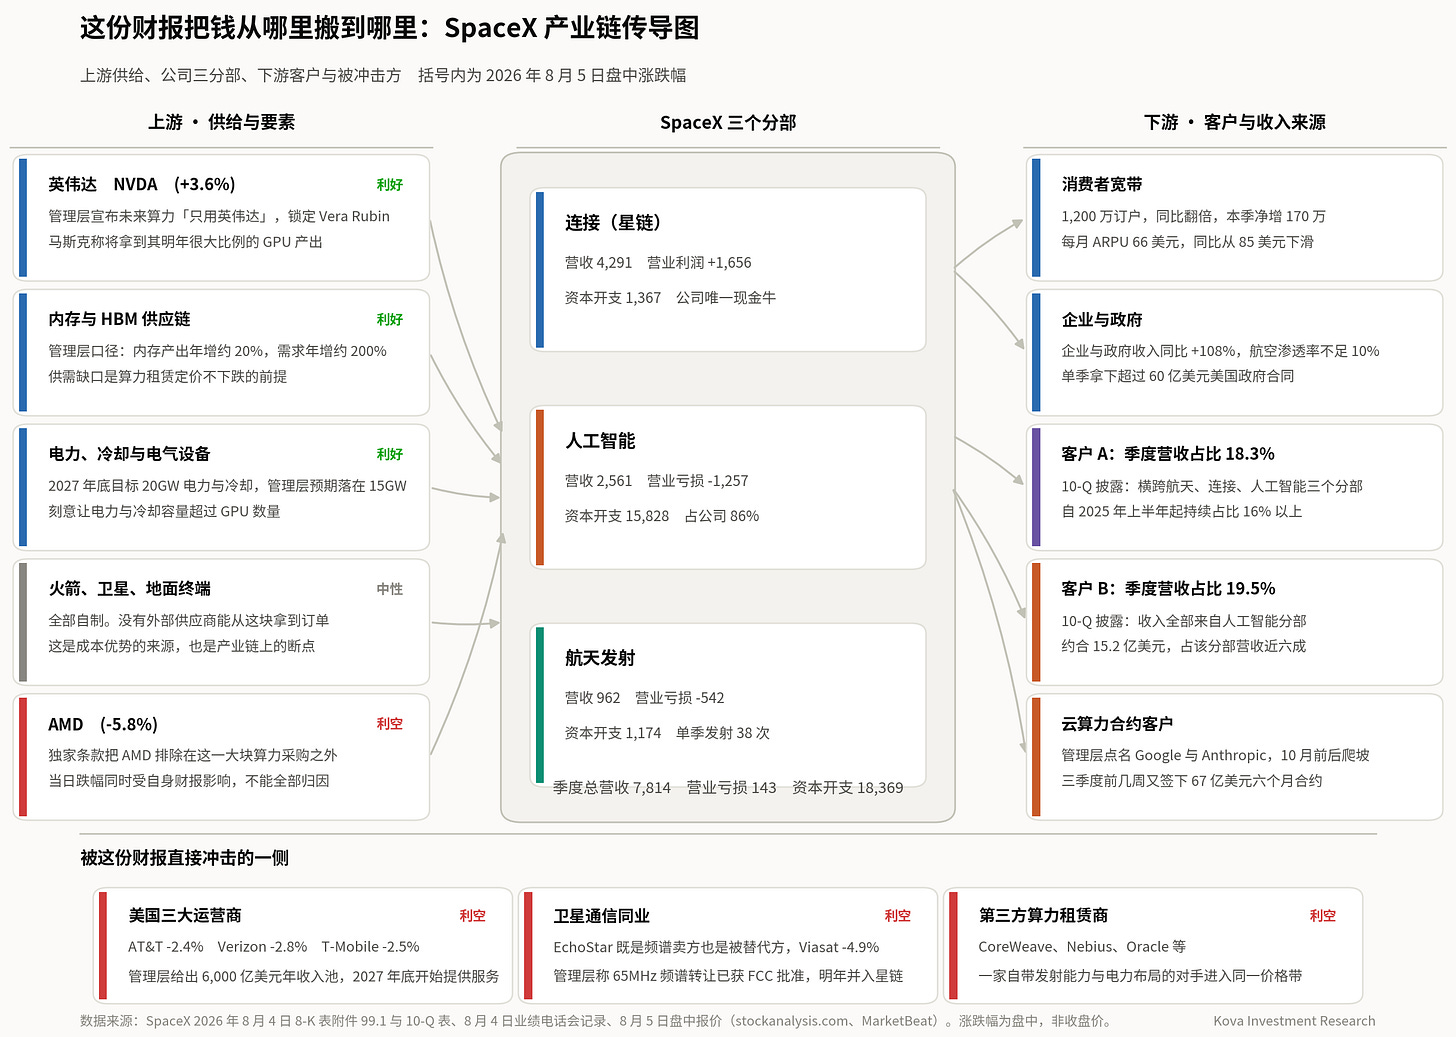Select the 全部自制 supplier description line
The image size is (1456, 1037).
tap(188, 620)
